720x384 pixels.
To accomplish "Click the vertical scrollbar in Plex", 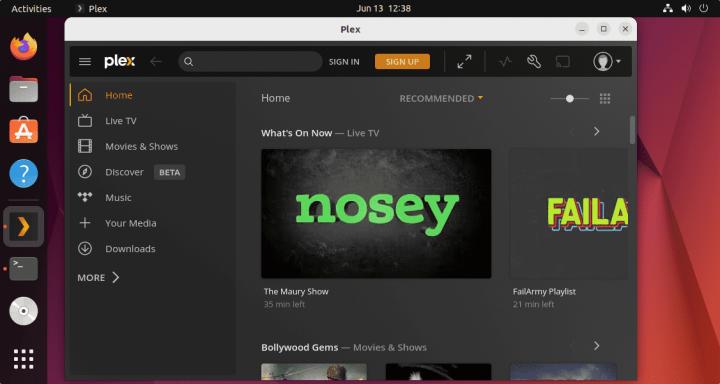I will click(x=632, y=130).
